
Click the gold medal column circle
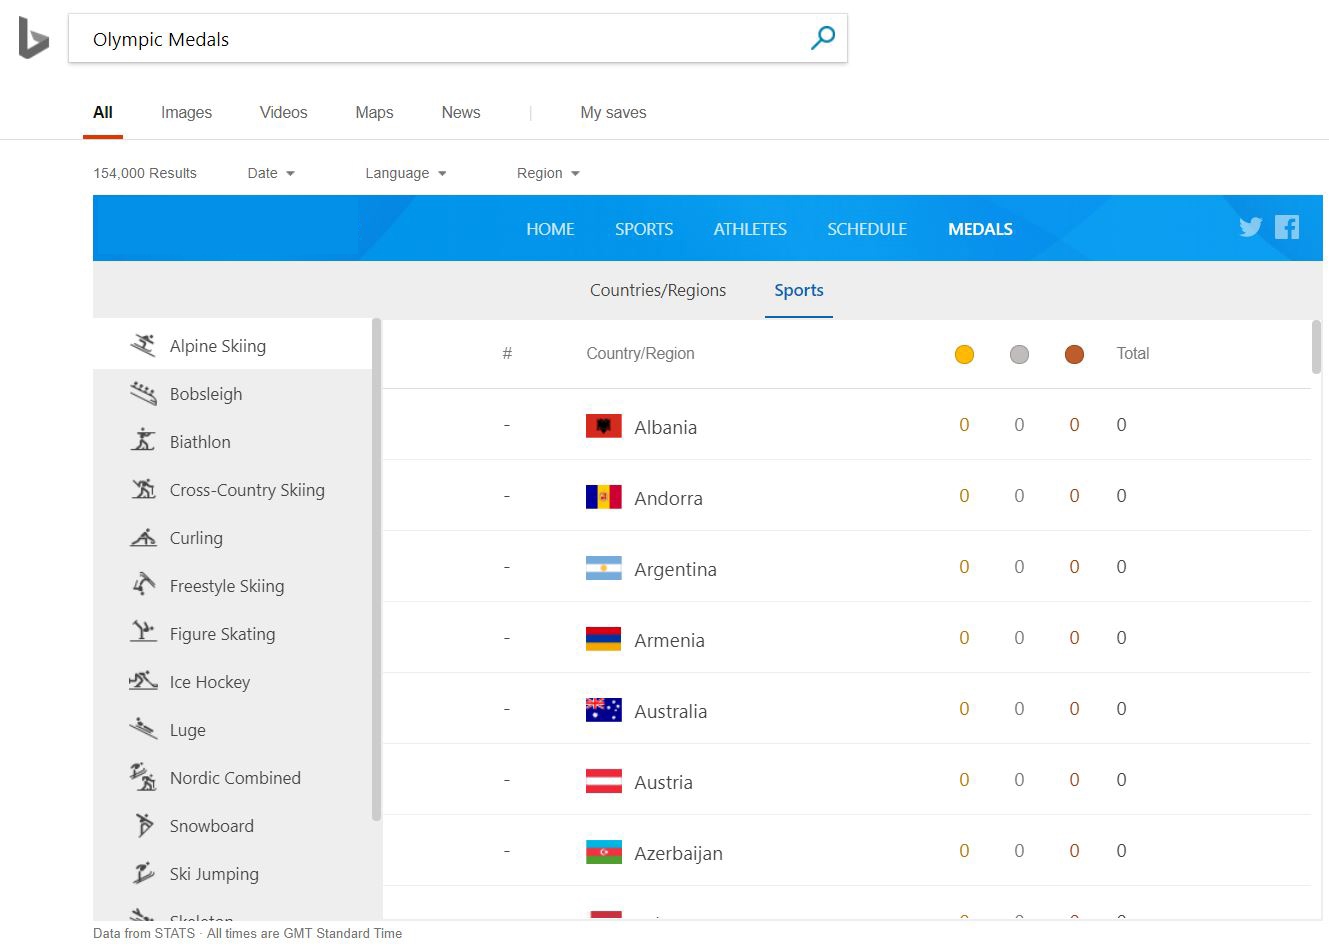[964, 354]
